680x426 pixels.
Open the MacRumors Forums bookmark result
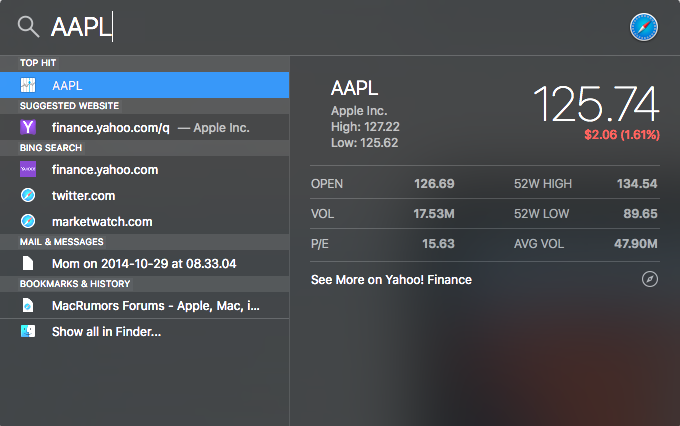tap(144, 305)
